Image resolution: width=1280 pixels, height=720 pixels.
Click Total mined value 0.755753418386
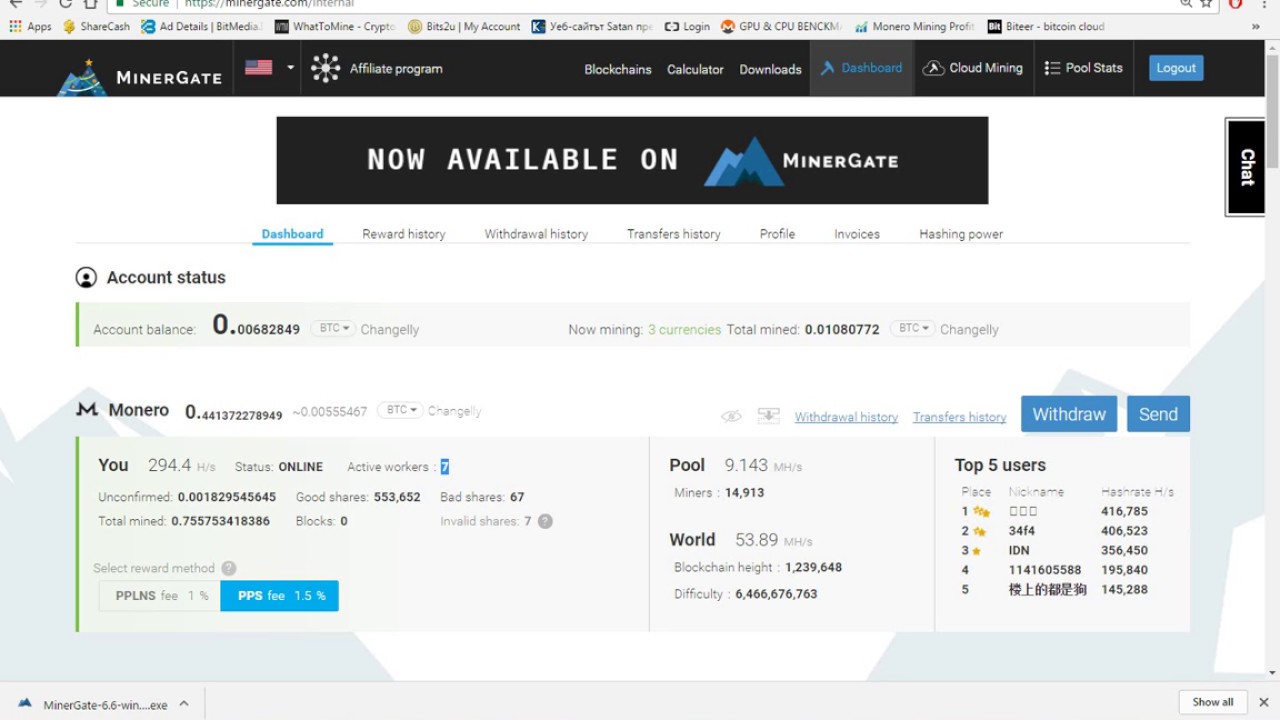click(x=220, y=521)
